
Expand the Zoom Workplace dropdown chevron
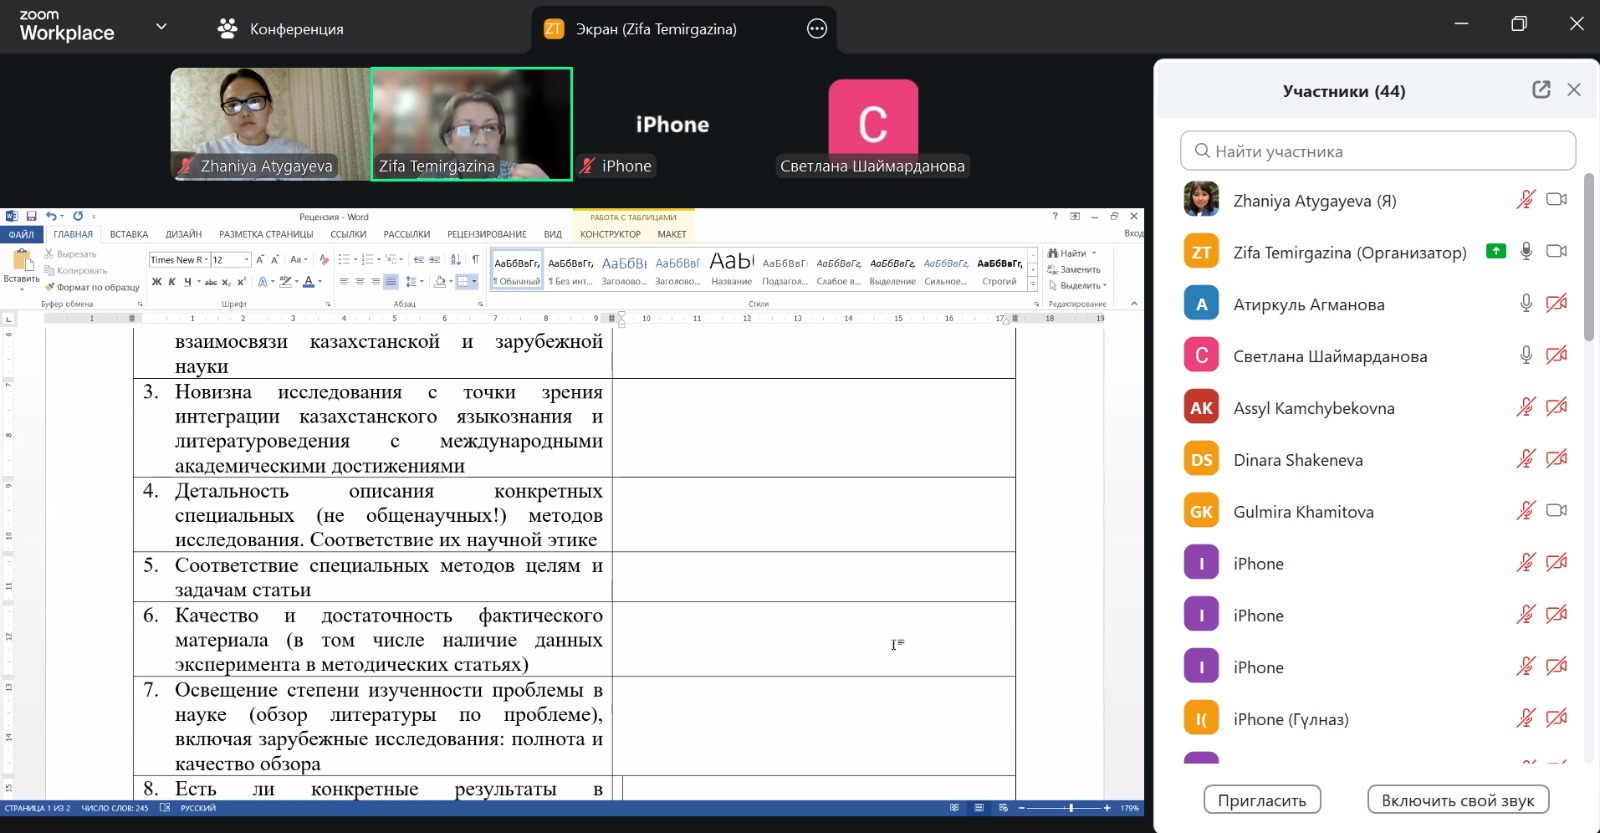click(x=161, y=27)
